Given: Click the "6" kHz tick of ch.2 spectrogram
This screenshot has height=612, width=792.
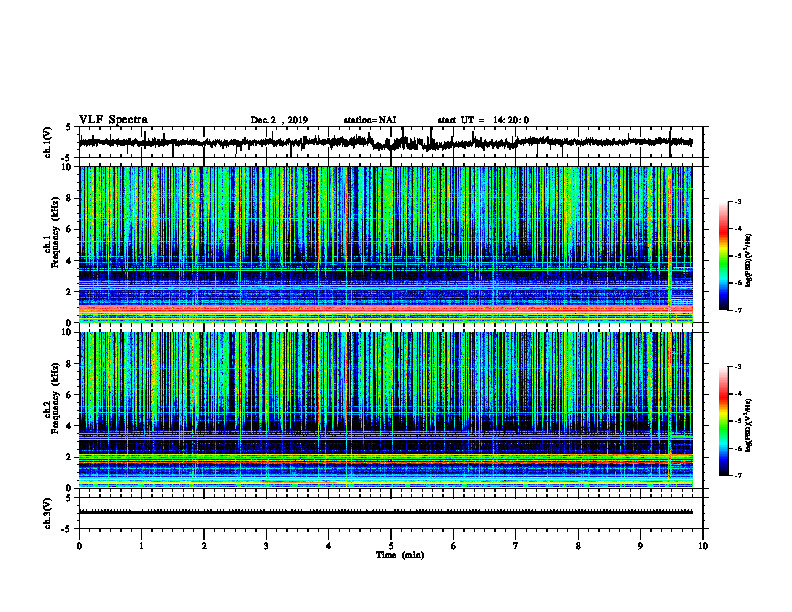Looking at the screenshot, I should pyautogui.click(x=70, y=395).
